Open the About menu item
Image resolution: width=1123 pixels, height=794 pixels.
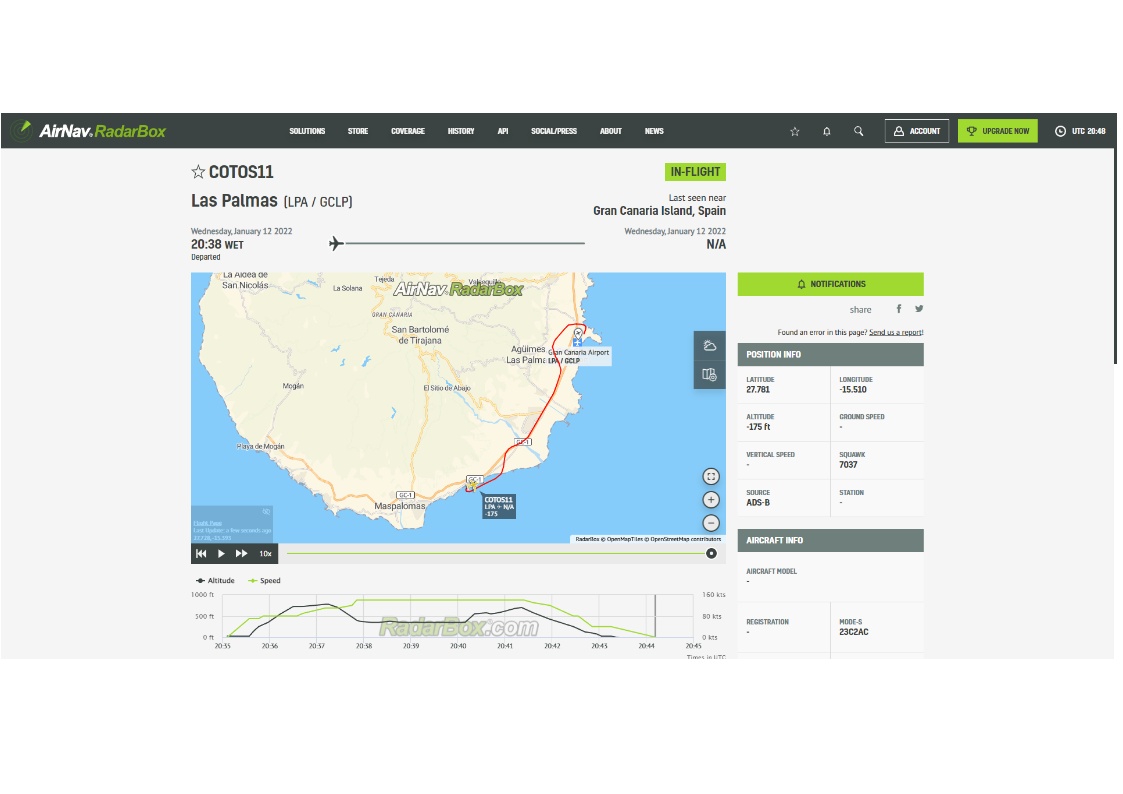[x=611, y=131]
